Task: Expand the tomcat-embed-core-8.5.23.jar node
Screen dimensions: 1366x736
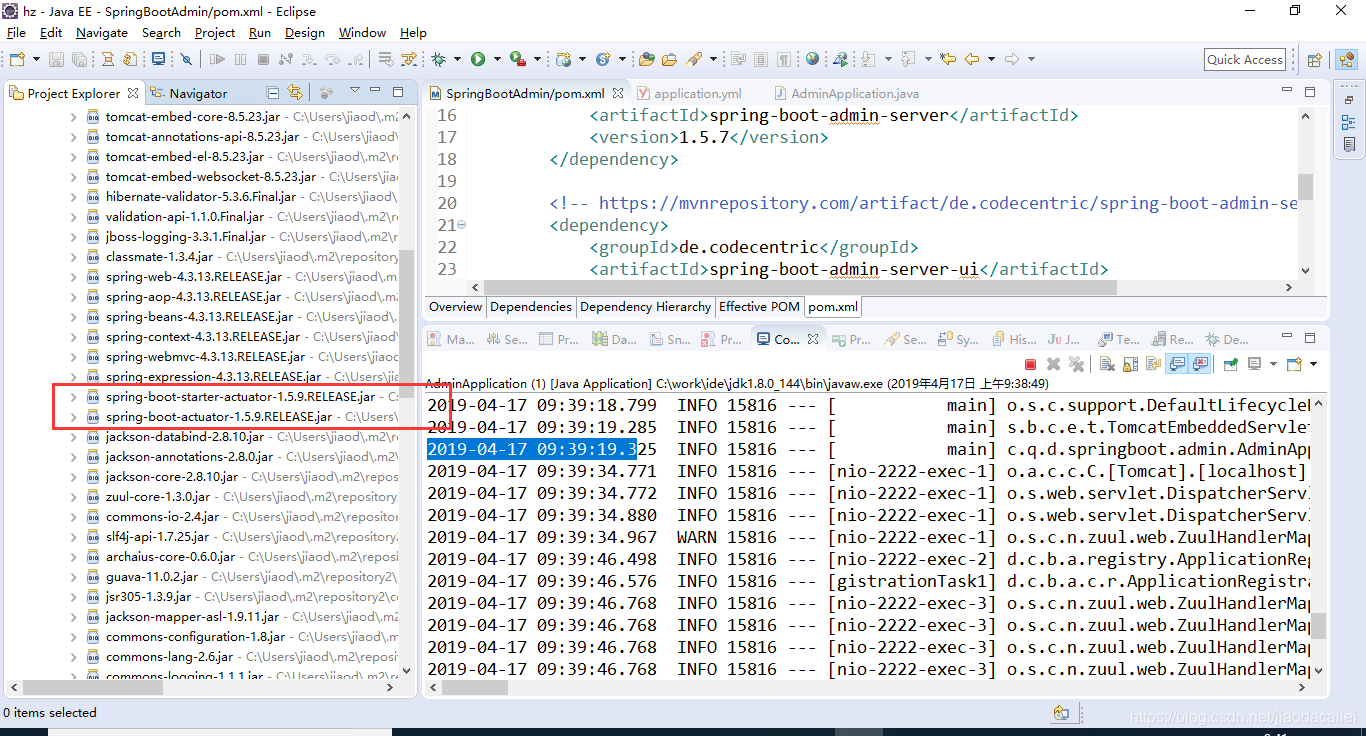Action: coord(73,117)
